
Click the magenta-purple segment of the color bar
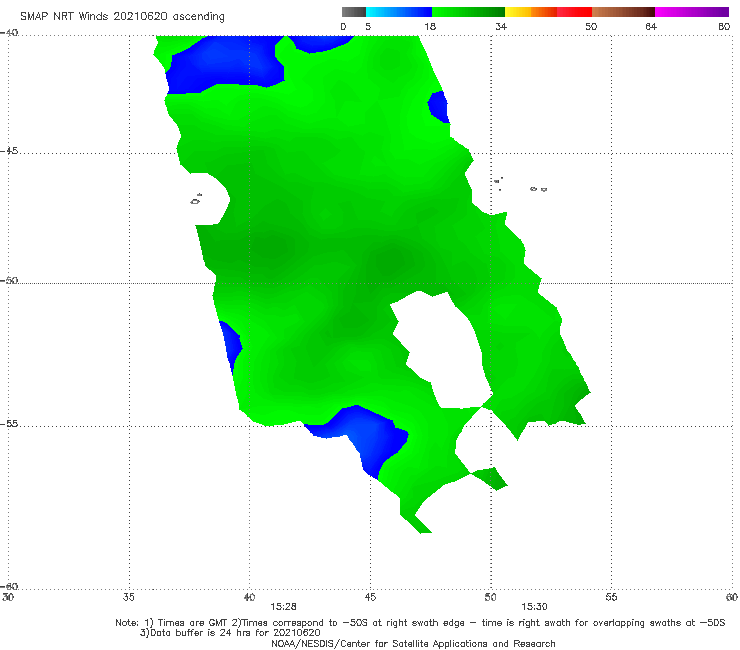(x=692, y=12)
